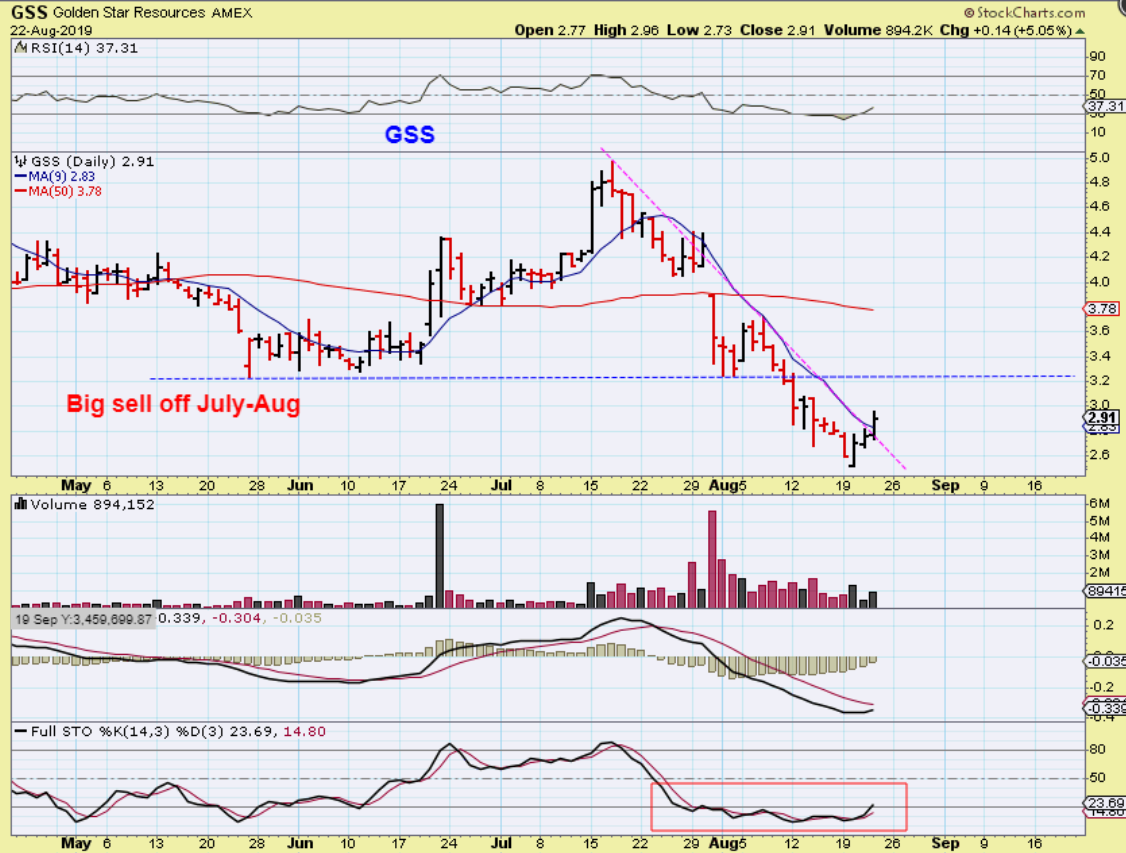Click the 3.2 label on the price axis

coord(1099,380)
